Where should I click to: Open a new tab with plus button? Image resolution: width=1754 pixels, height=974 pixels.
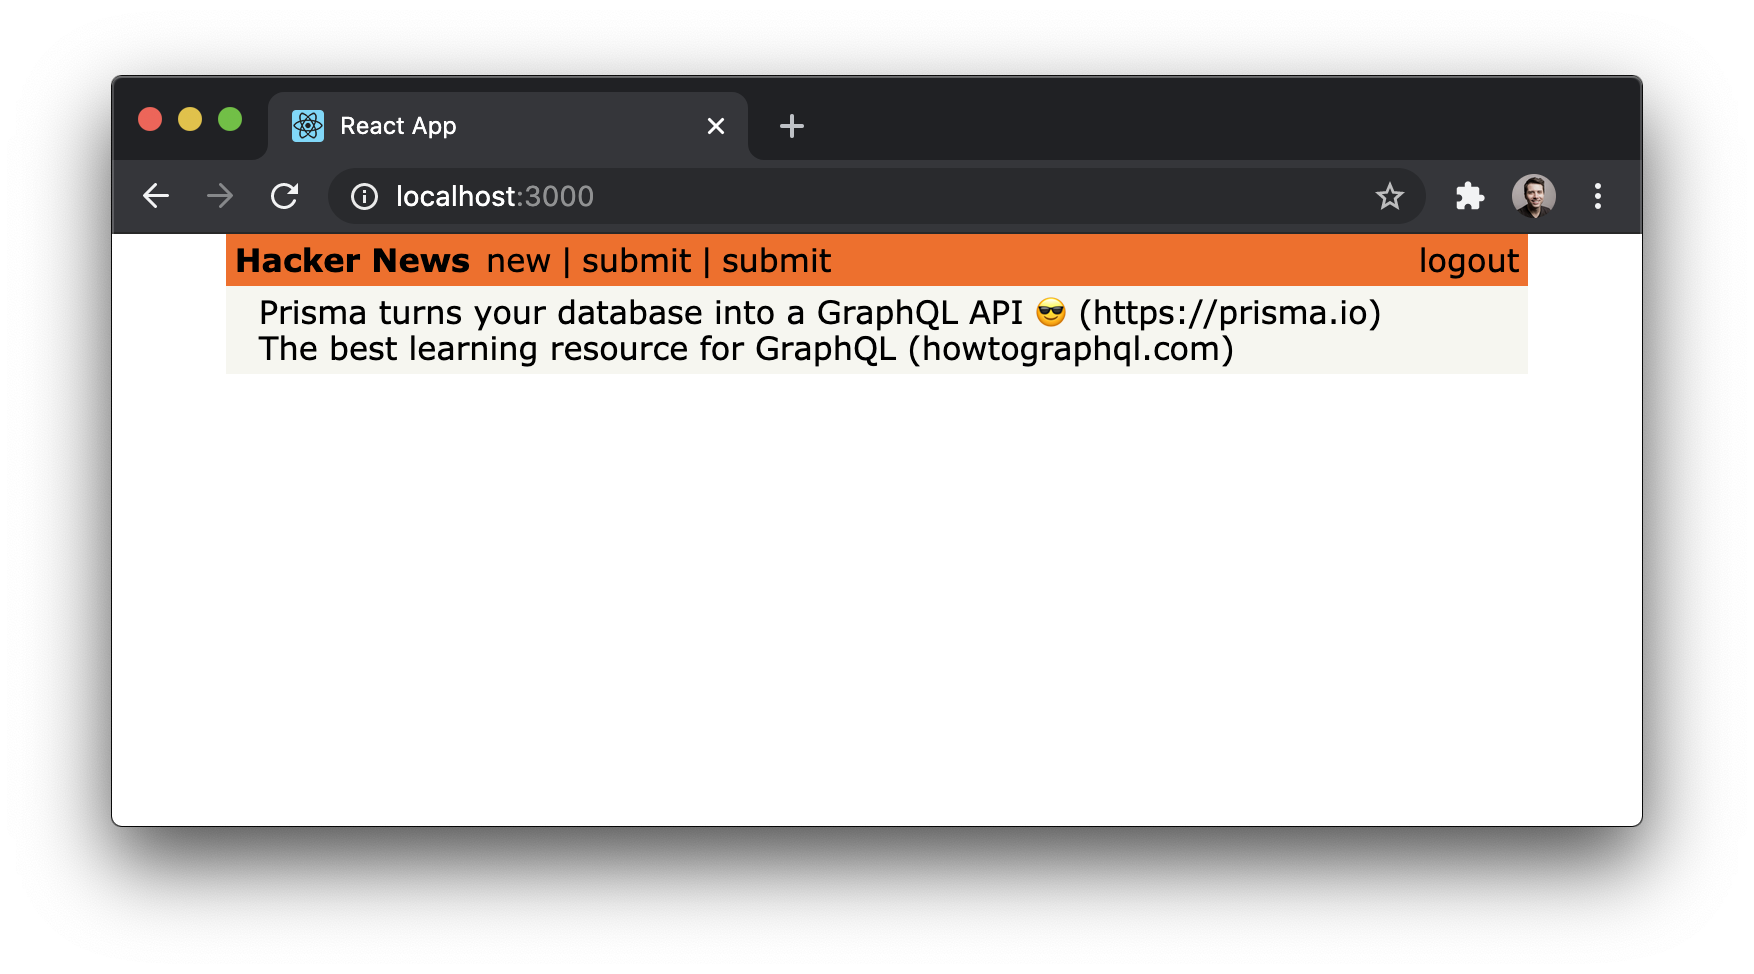791,126
